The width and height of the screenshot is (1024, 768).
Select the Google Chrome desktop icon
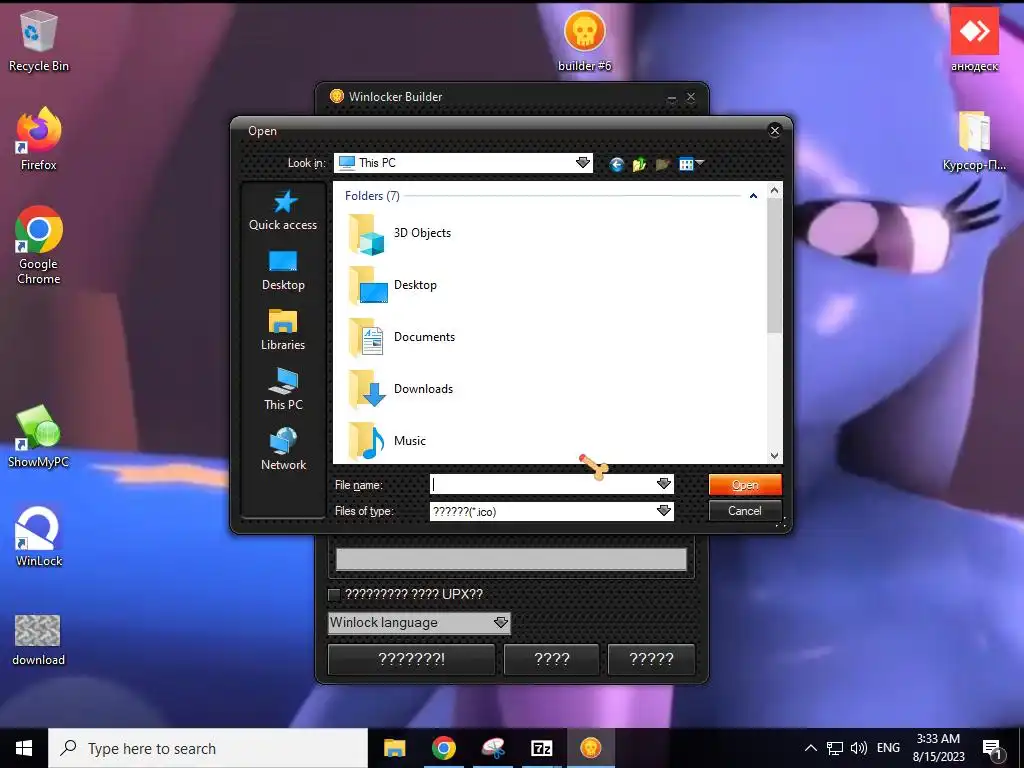[x=39, y=246]
